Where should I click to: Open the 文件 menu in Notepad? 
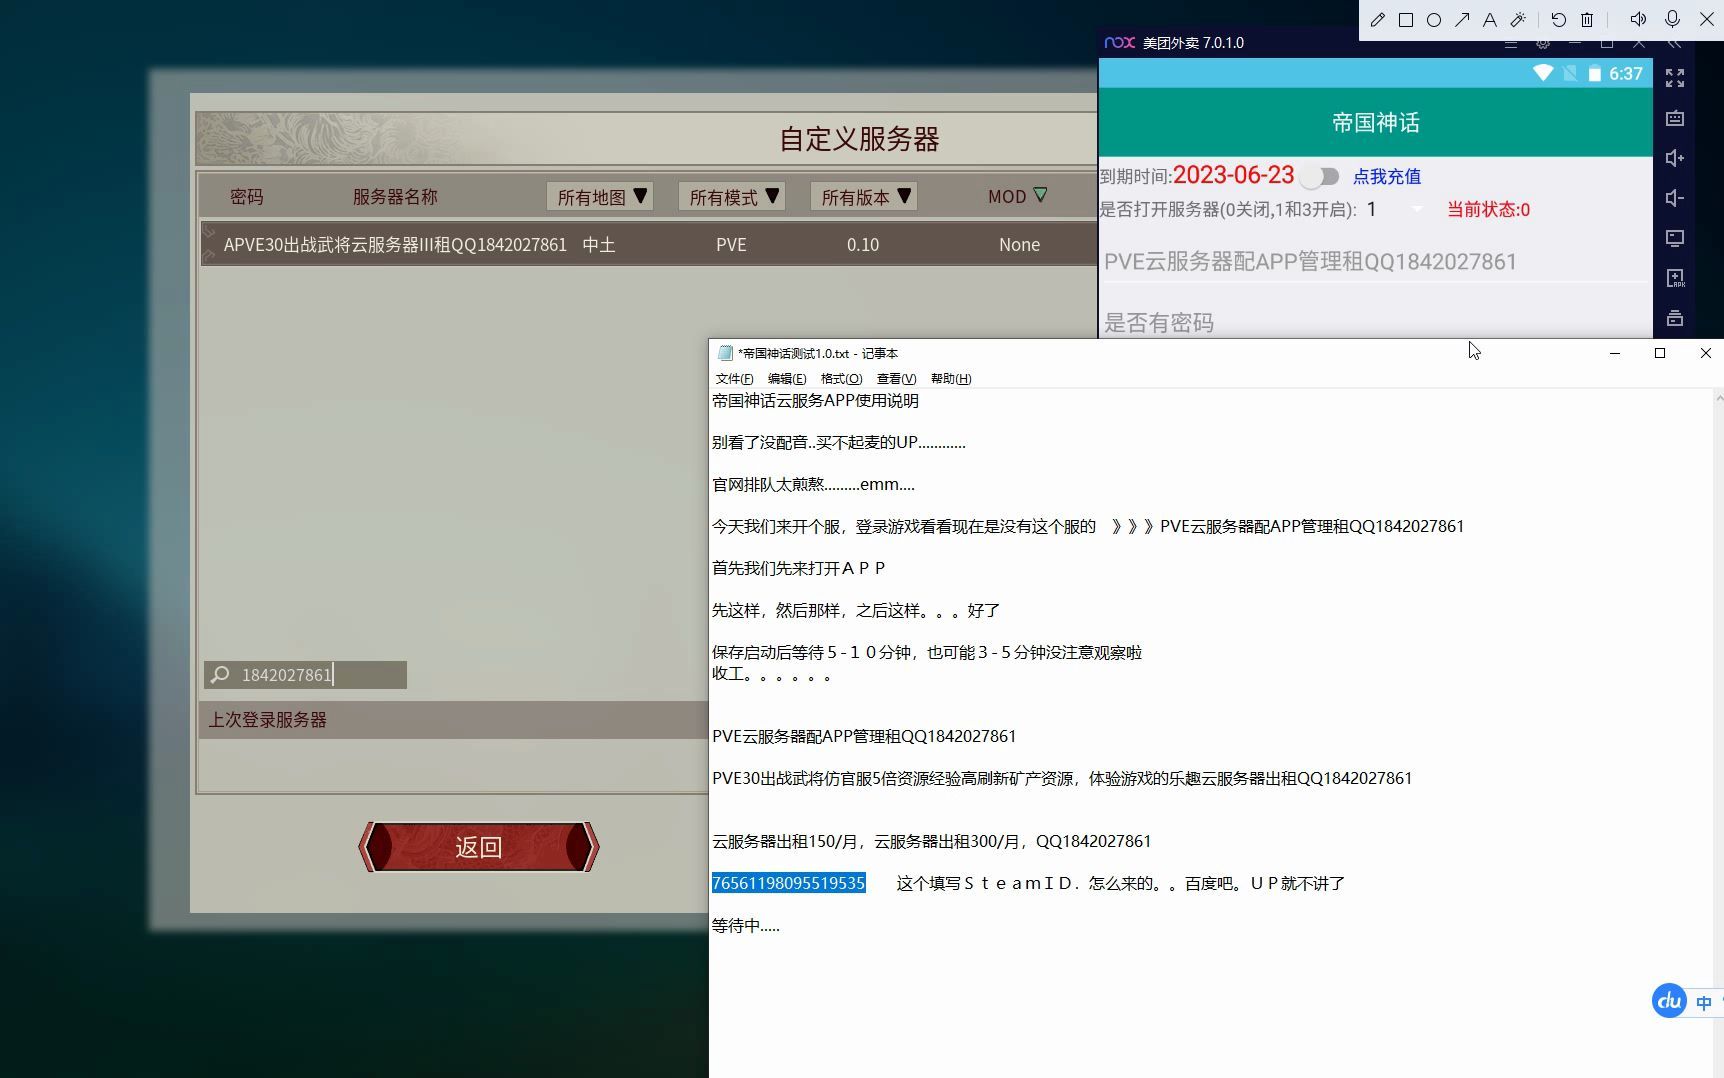tap(733, 379)
